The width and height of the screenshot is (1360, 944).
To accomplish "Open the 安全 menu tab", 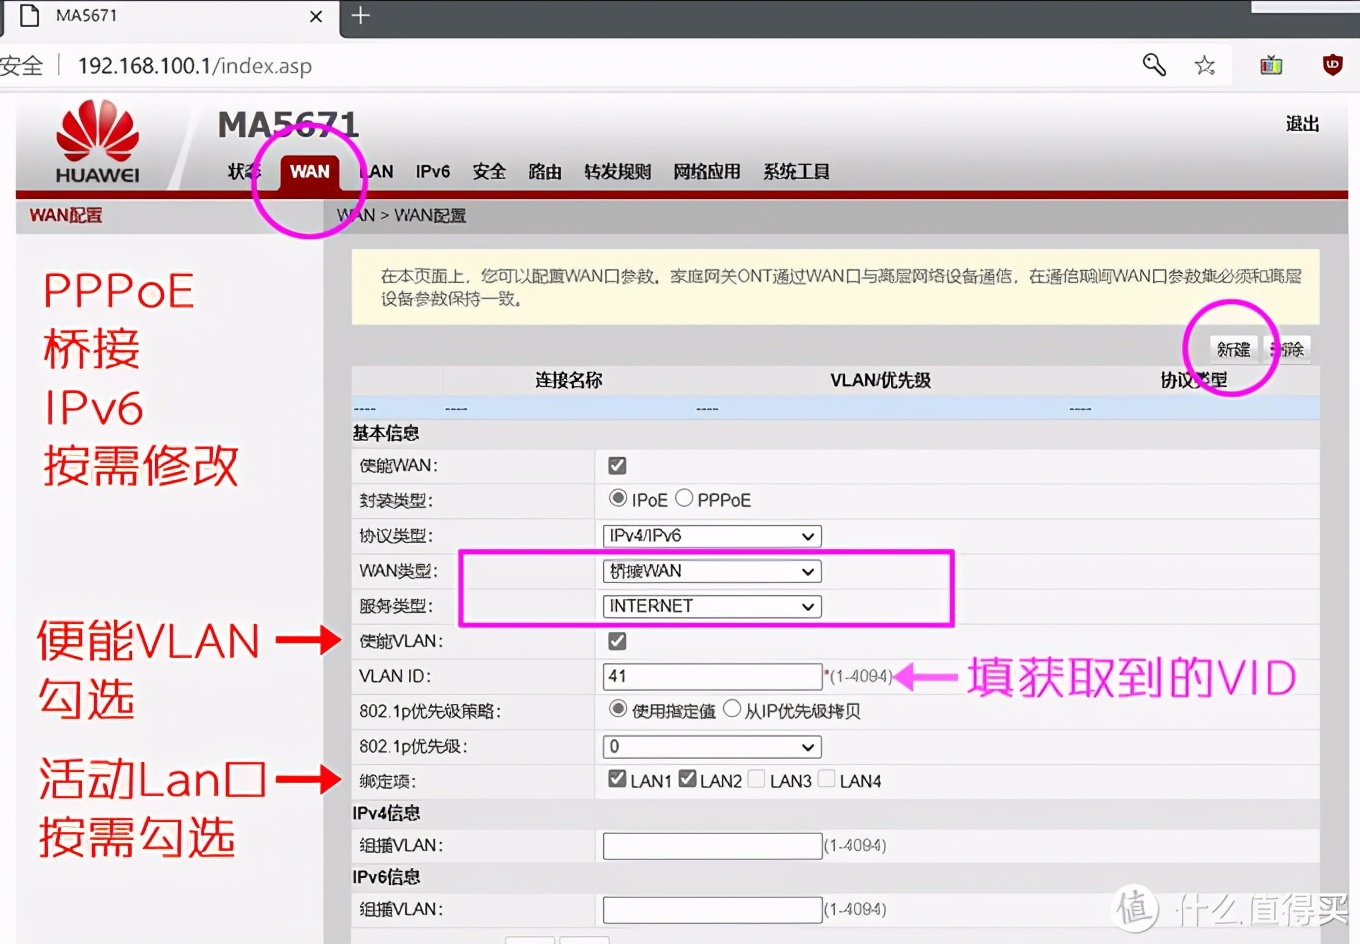I will [x=489, y=171].
